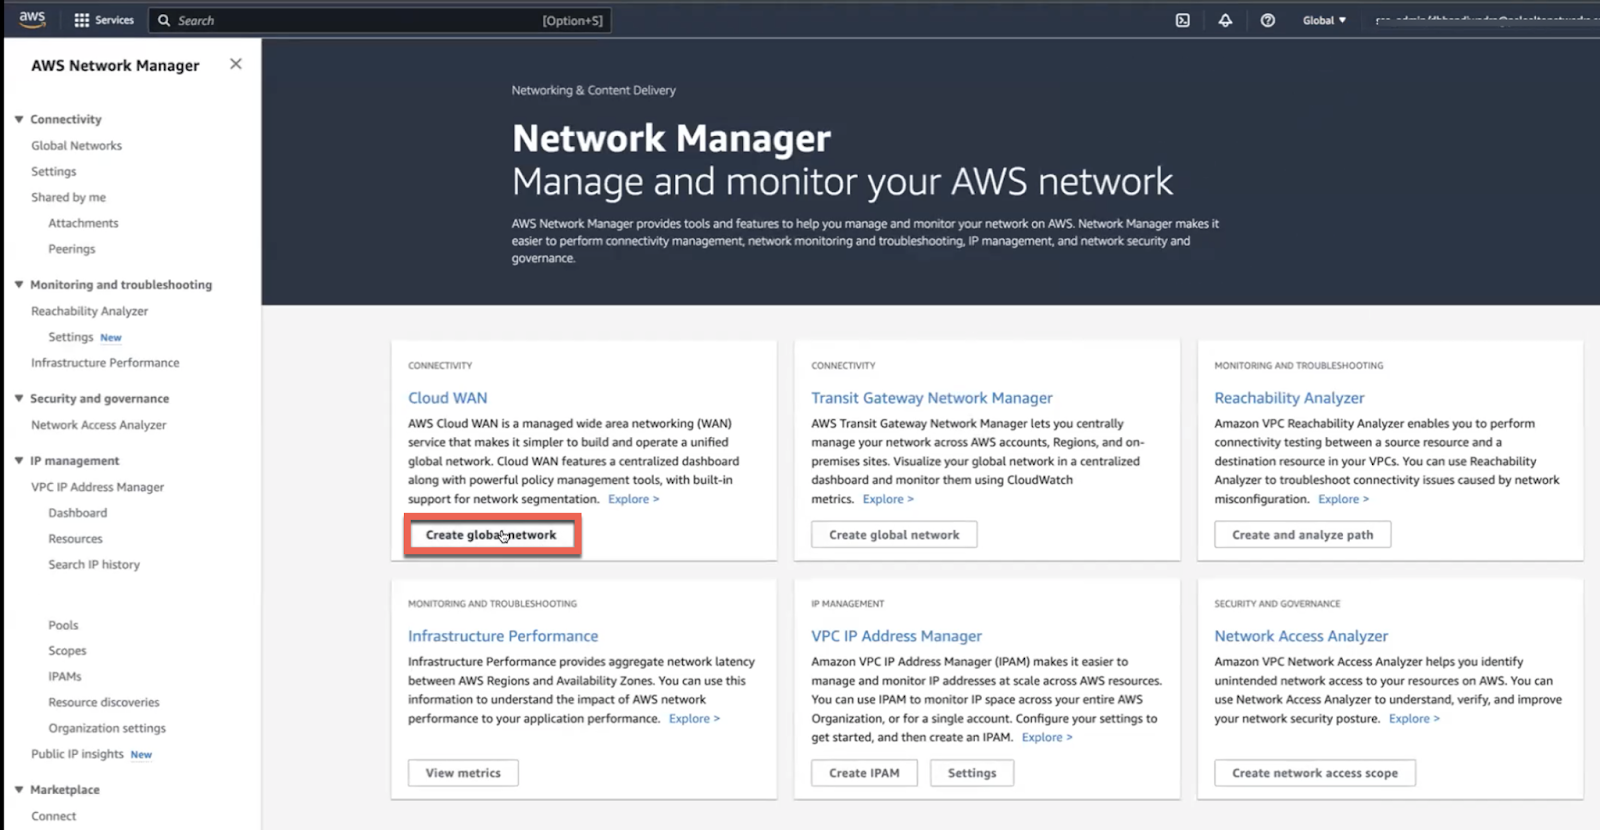Open the CloudShell terminal icon

(x=1182, y=20)
